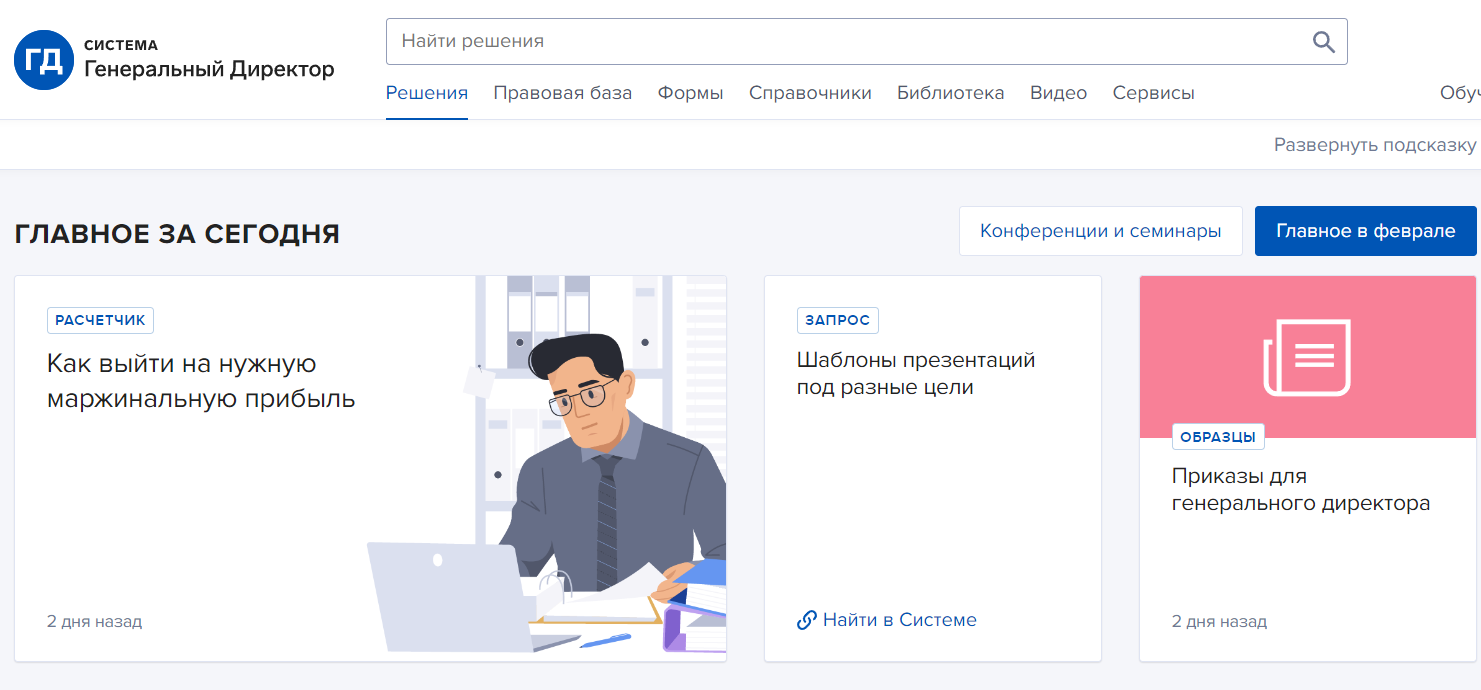
Task: Open the Формы tab
Action: click(x=690, y=93)
